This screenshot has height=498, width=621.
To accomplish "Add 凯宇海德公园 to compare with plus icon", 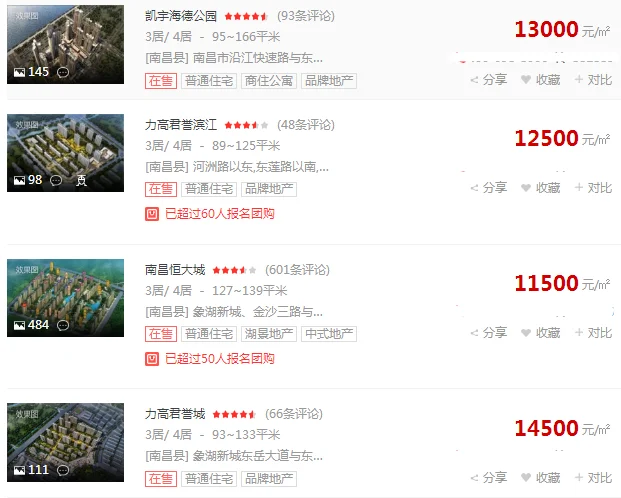I will (x=579, y=80).
